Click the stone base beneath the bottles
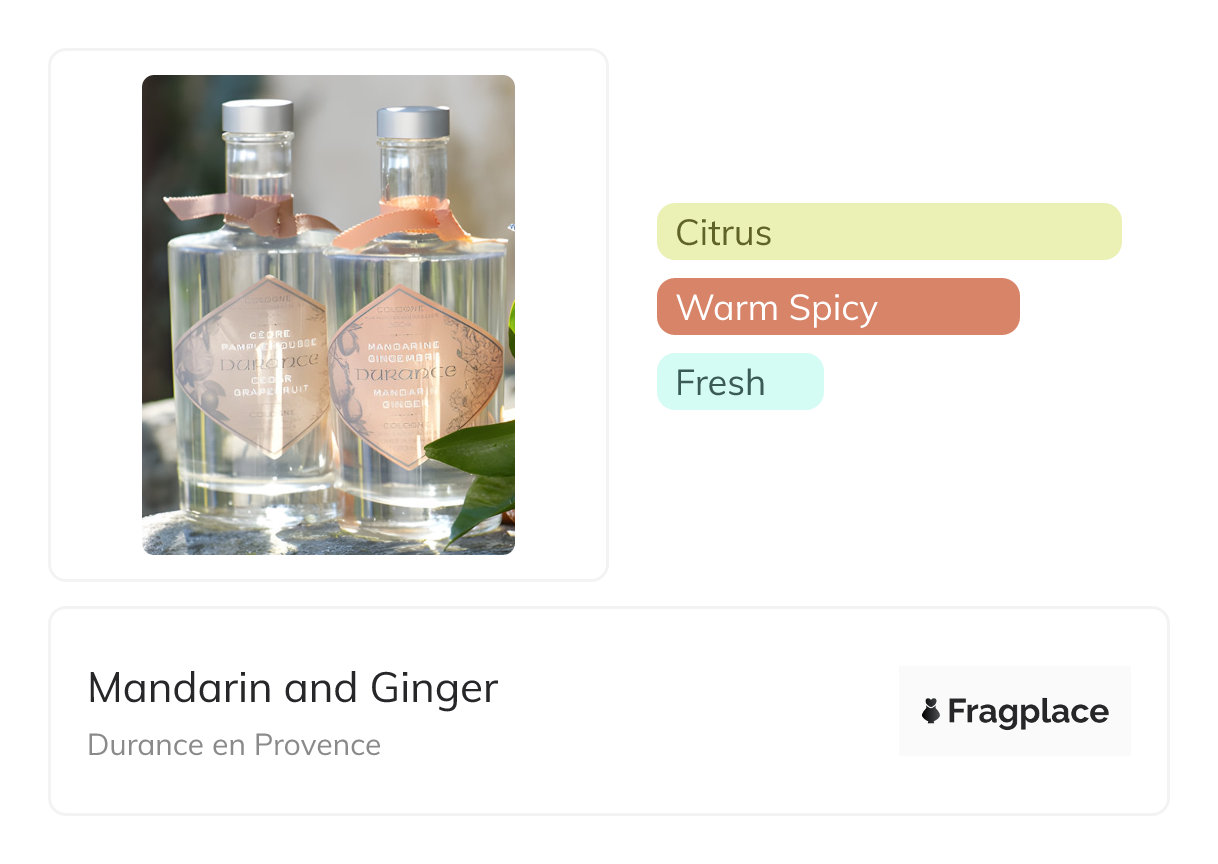 coord(300,538)
